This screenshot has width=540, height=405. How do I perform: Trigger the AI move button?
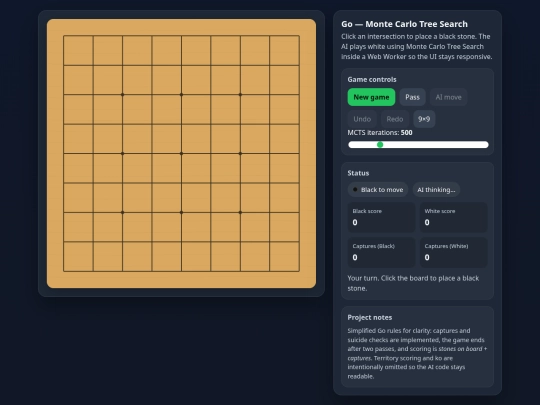pos(448,97)
